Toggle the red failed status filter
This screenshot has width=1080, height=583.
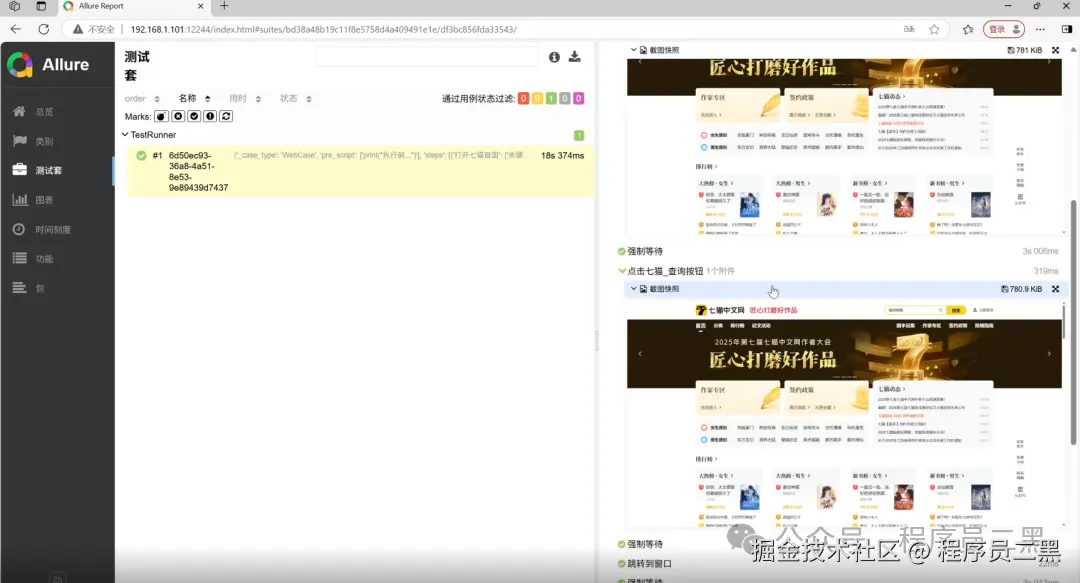(523, 99)
